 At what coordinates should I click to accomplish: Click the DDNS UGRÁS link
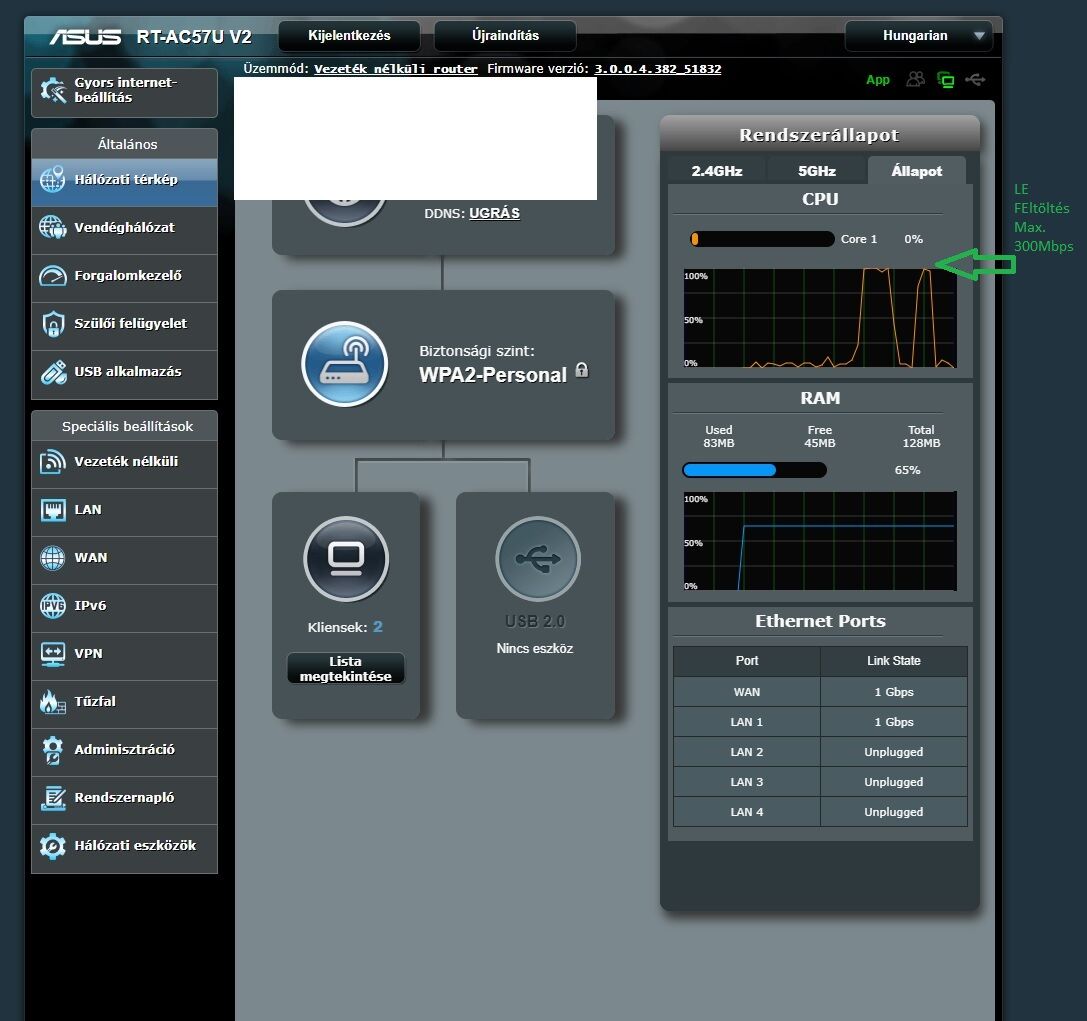tap(494, 213)
